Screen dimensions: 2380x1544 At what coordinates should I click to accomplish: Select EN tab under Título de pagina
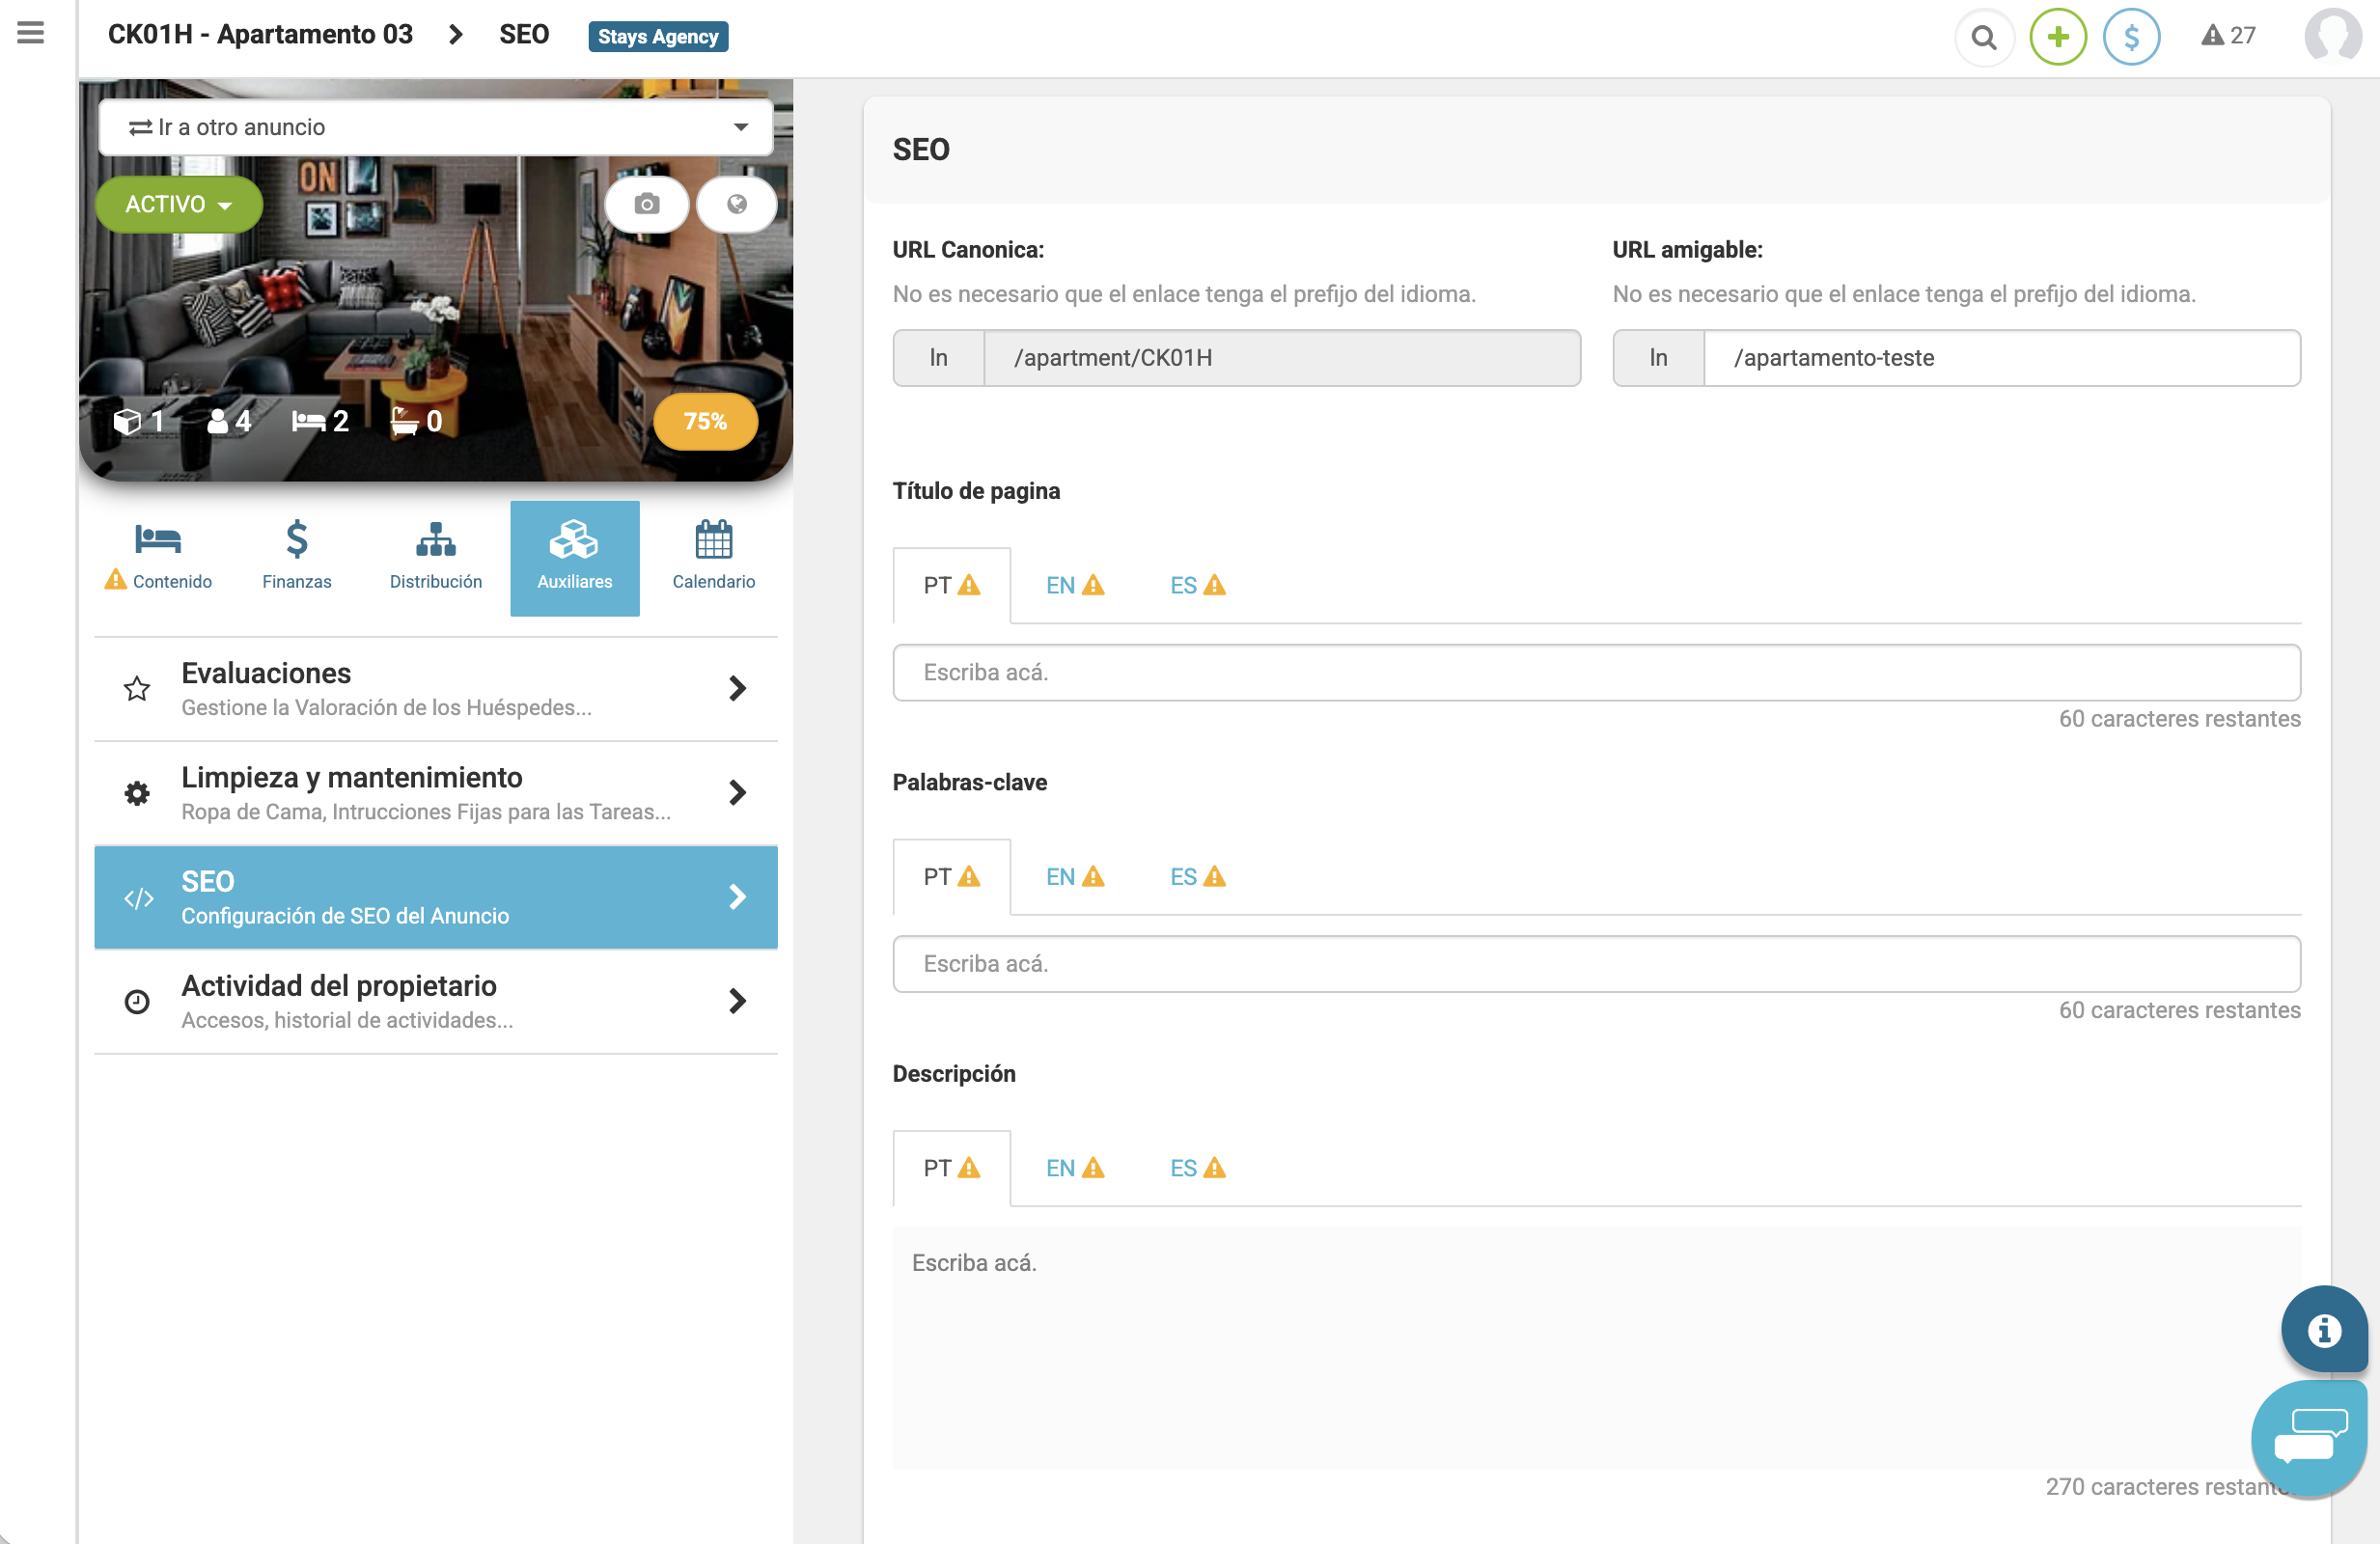(x=1074, y=586)
